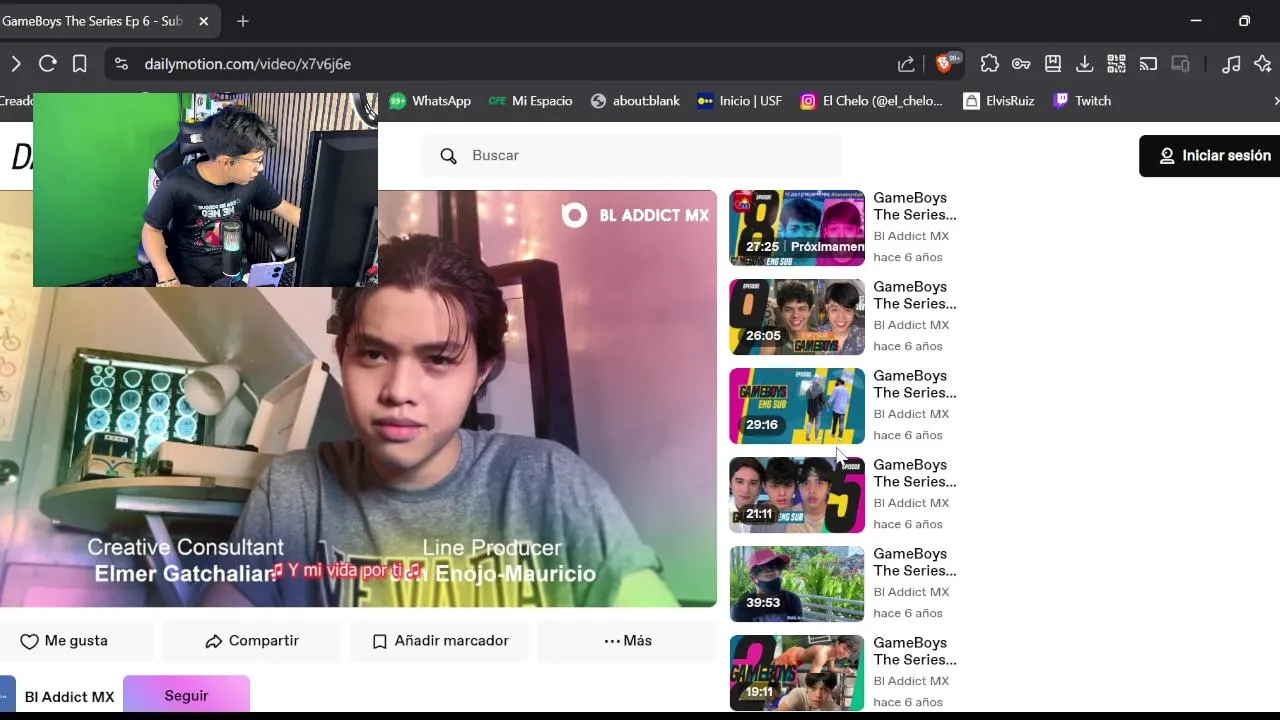The height and width of the screenshot is (720, 1280).
Task: Open the 26:05 video thumbnail
Action: (x=797, y=317)
